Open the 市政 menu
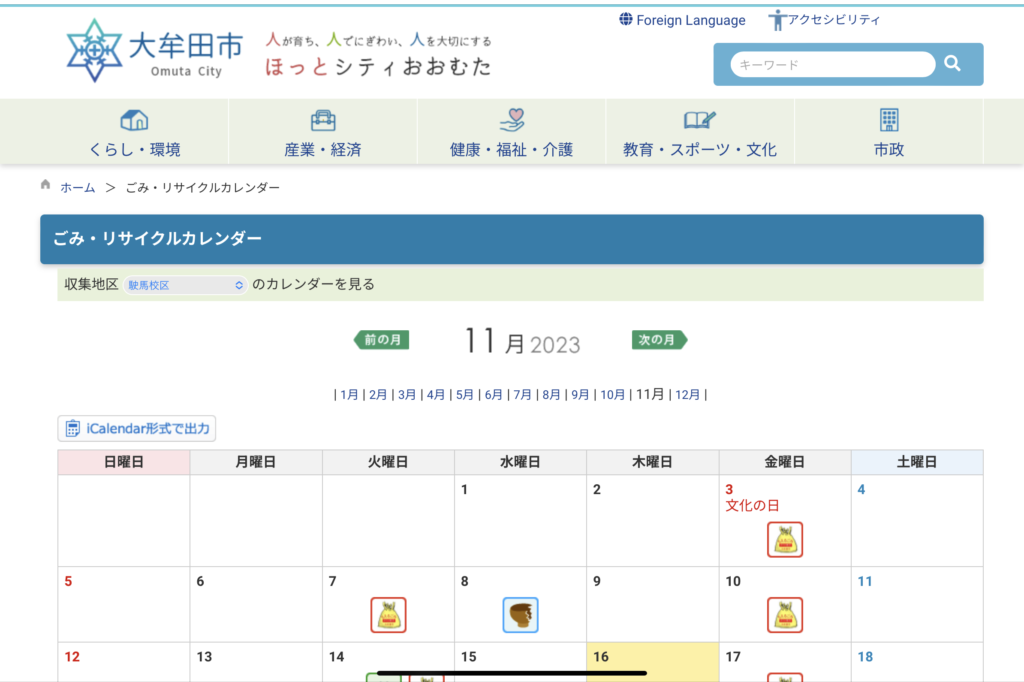This screenshot has width=1024, height=682. tap(888, 133)
